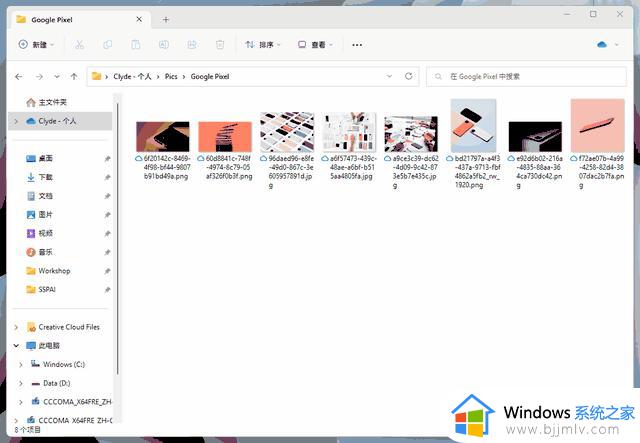This screenshot has height=443, width=640.
Task: Select thumbnail a9ce3c39-dc62 jpg image
Action: coord(411,134)
